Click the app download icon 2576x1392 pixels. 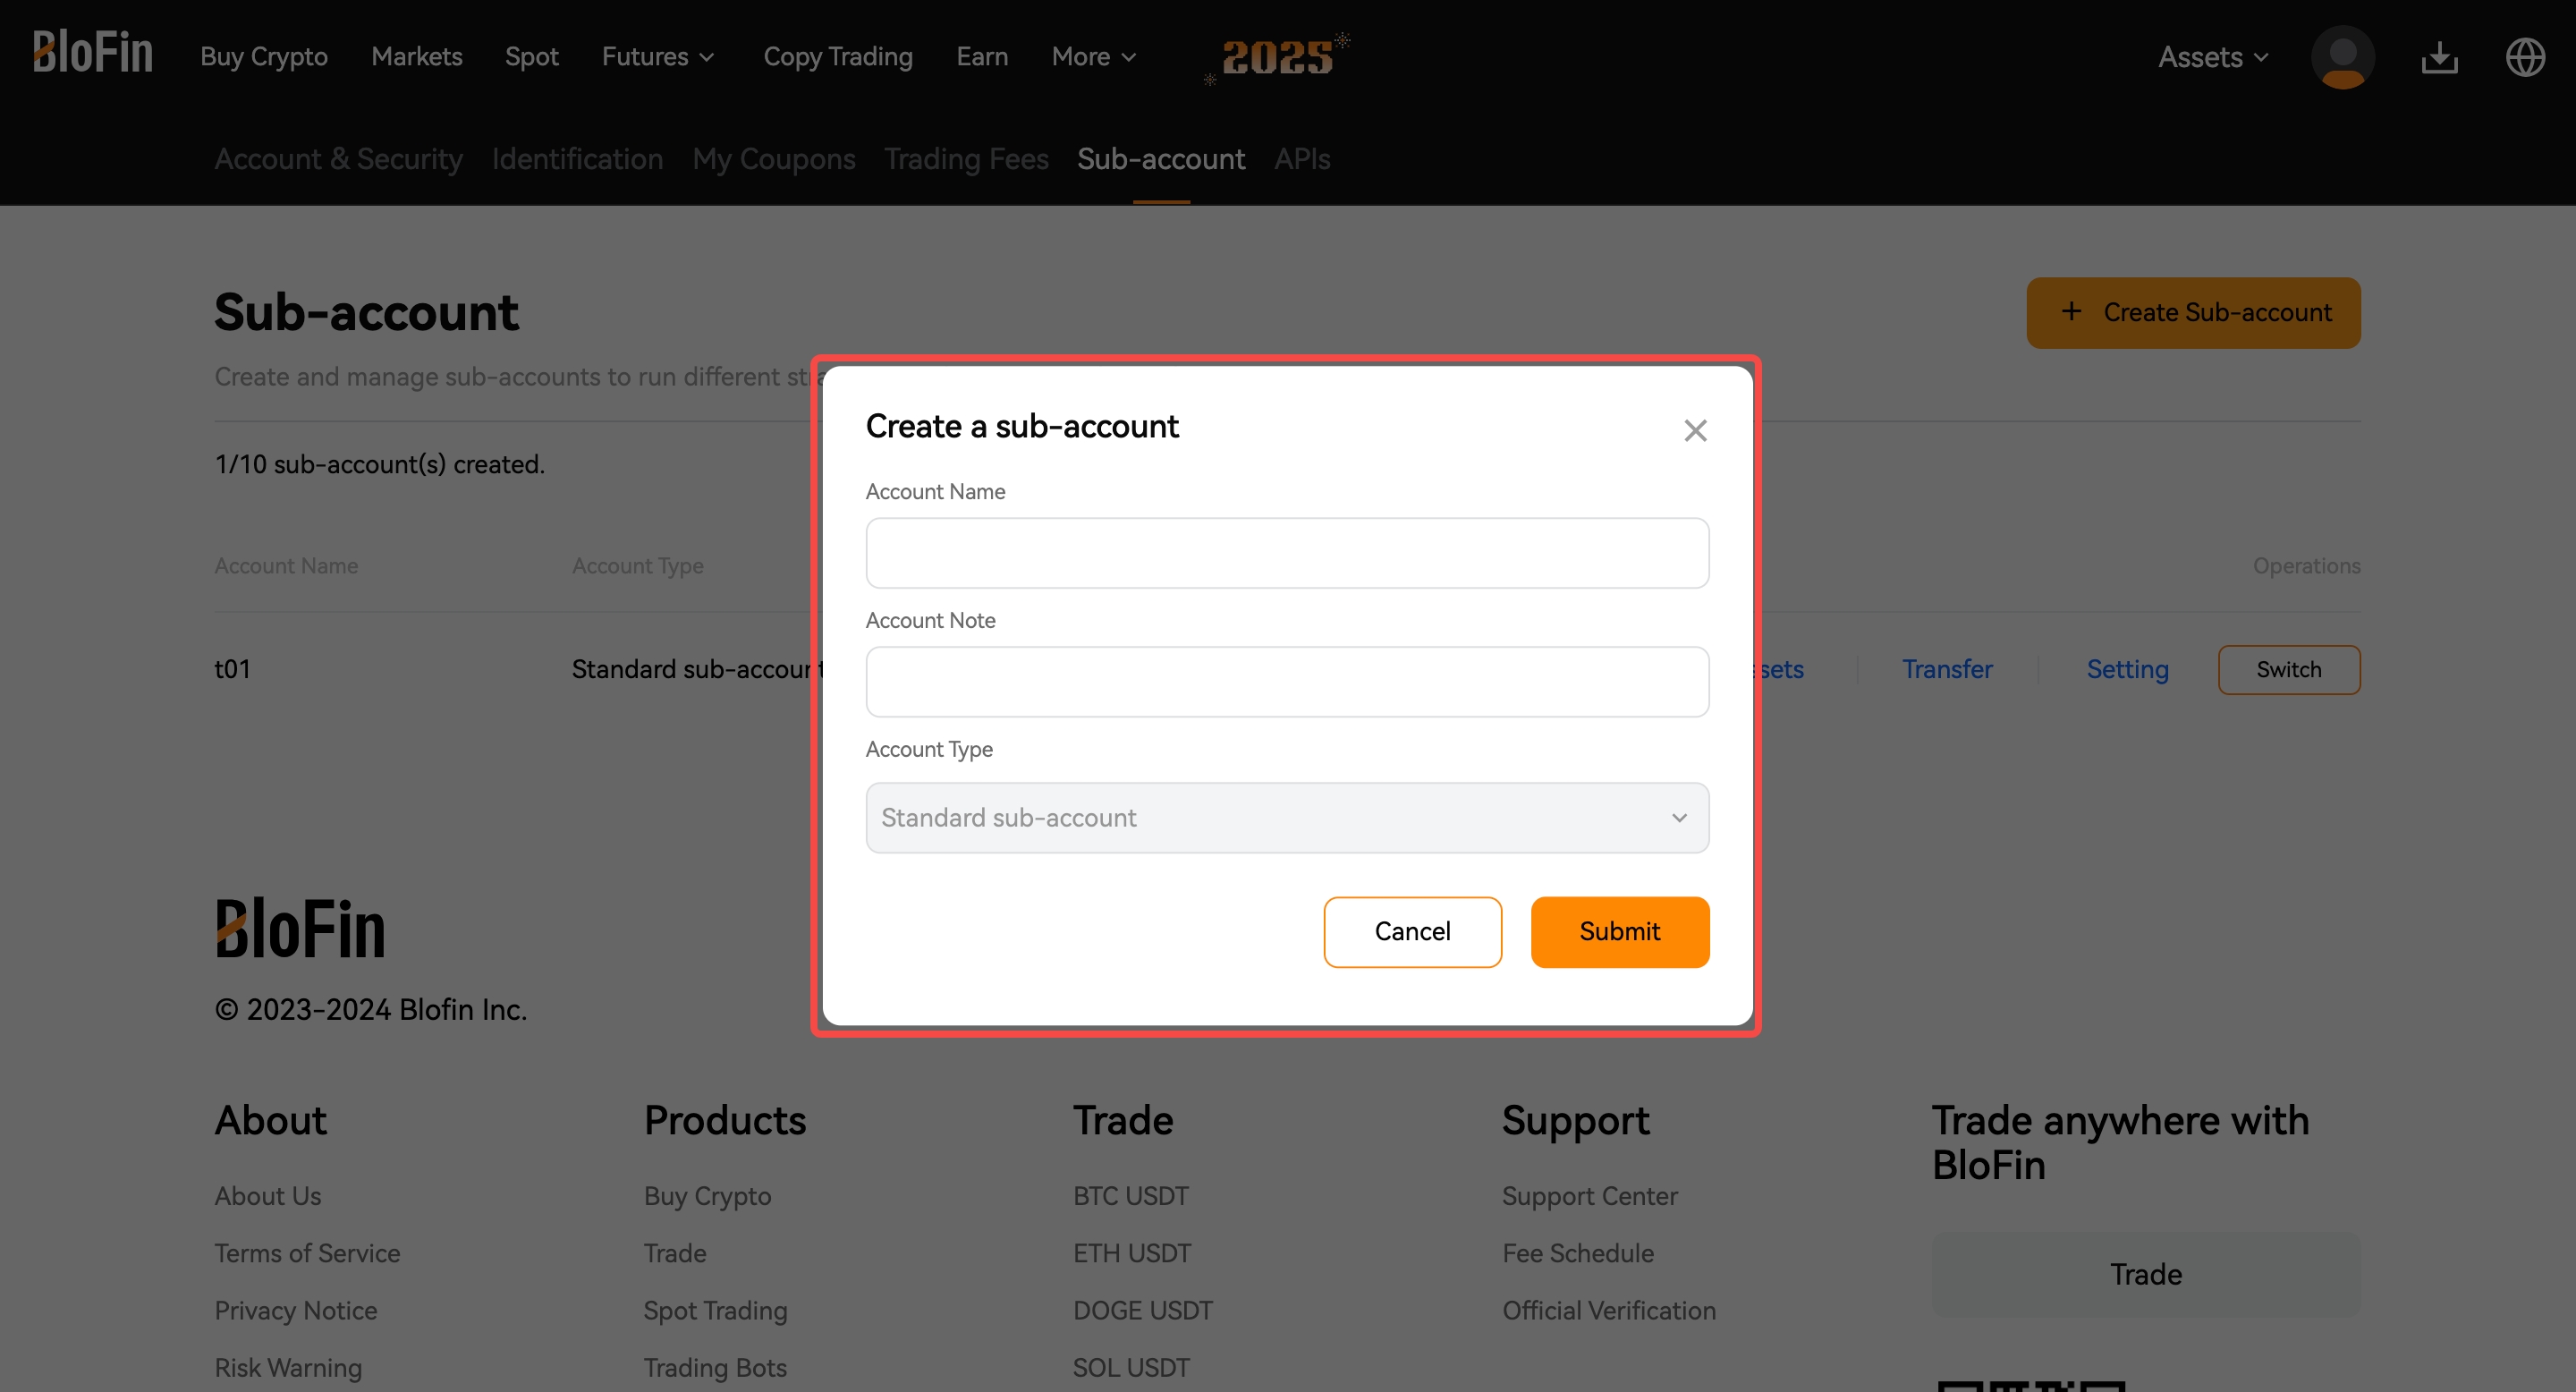2439,57
